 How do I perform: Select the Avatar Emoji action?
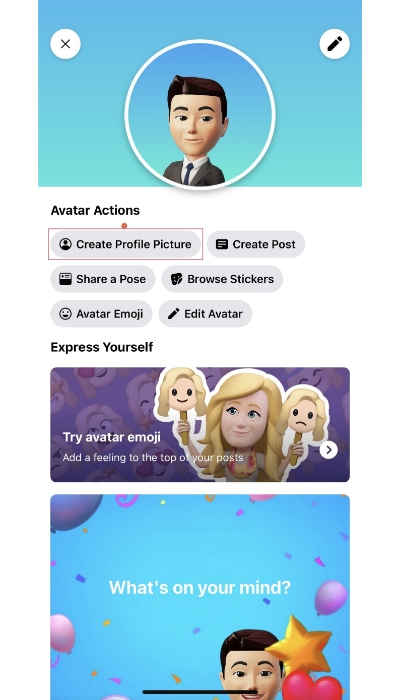pyautogui.click(x=101, y=314)
